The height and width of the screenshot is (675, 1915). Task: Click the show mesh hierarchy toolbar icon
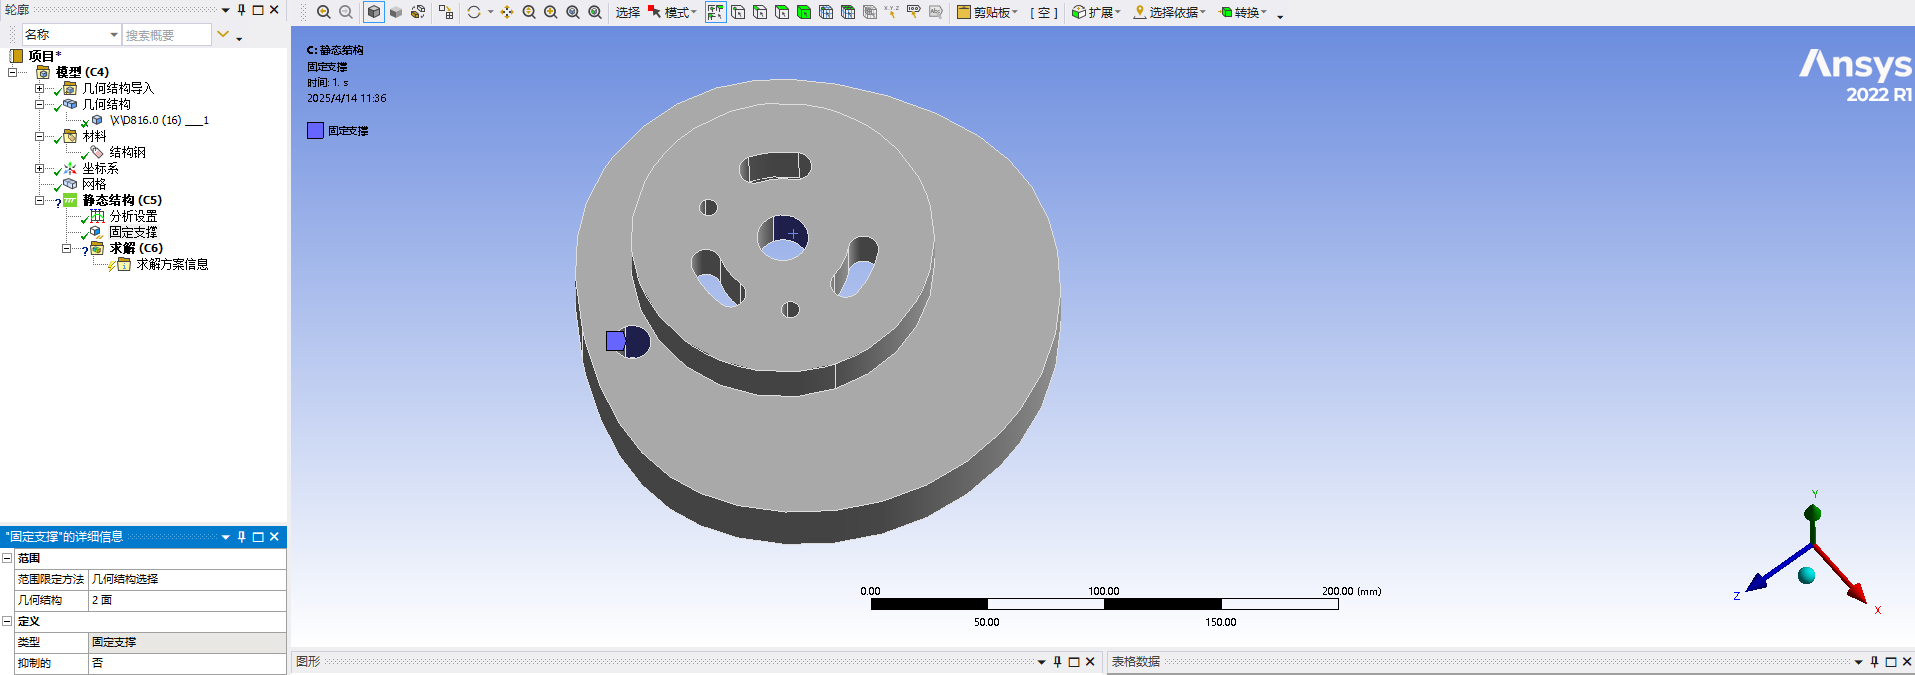(446, 12)
